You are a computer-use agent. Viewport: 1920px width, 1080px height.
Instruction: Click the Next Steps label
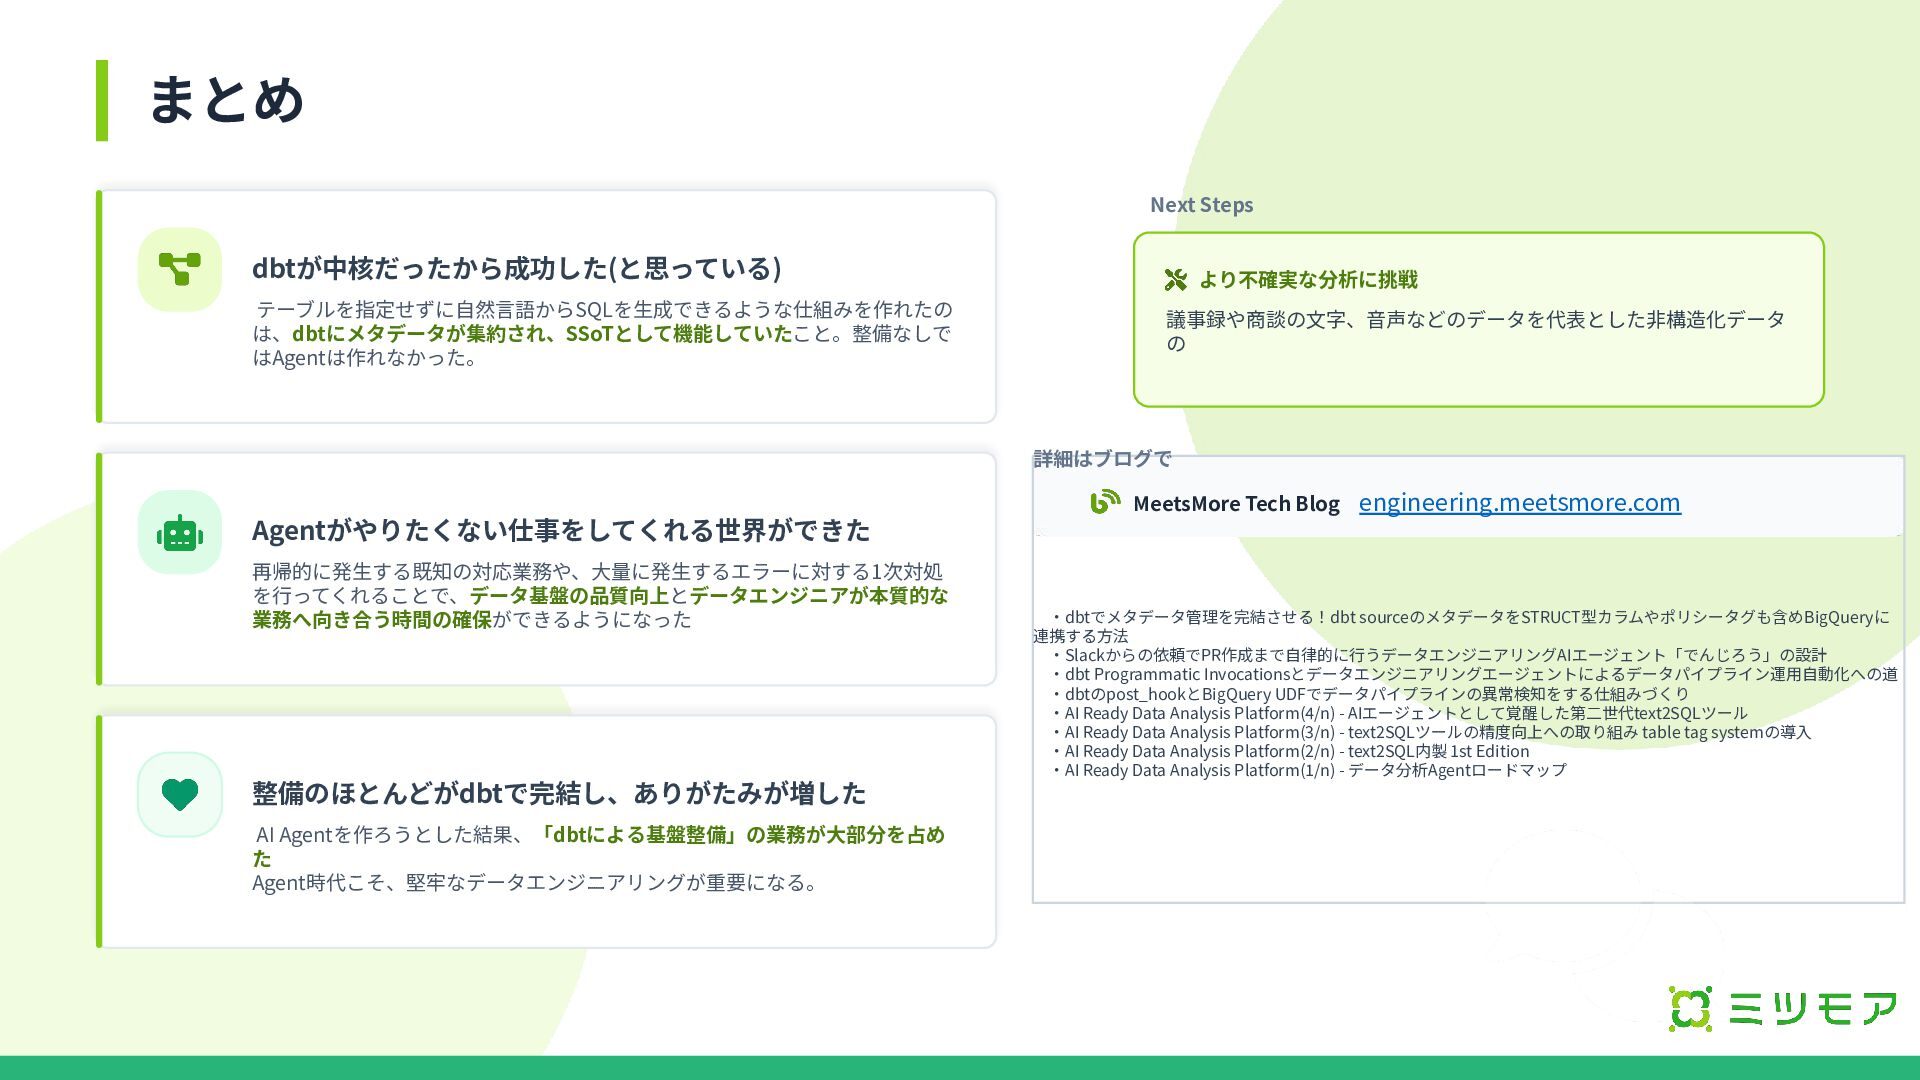(1201, 205)
